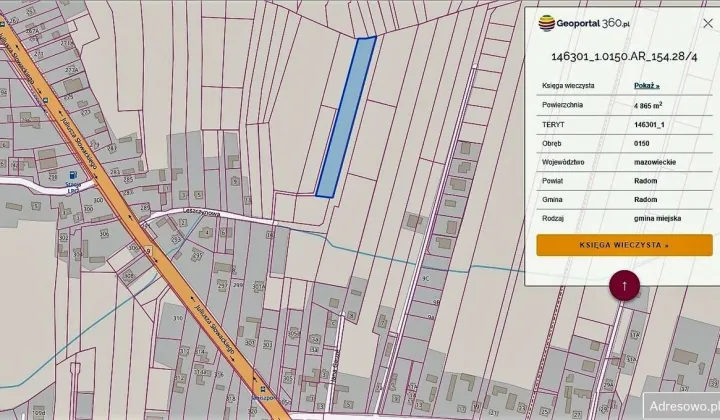The height and width of the screenshot is (420, 720).
Task: Click the Obręb value 0150
Action: point(641,144)
